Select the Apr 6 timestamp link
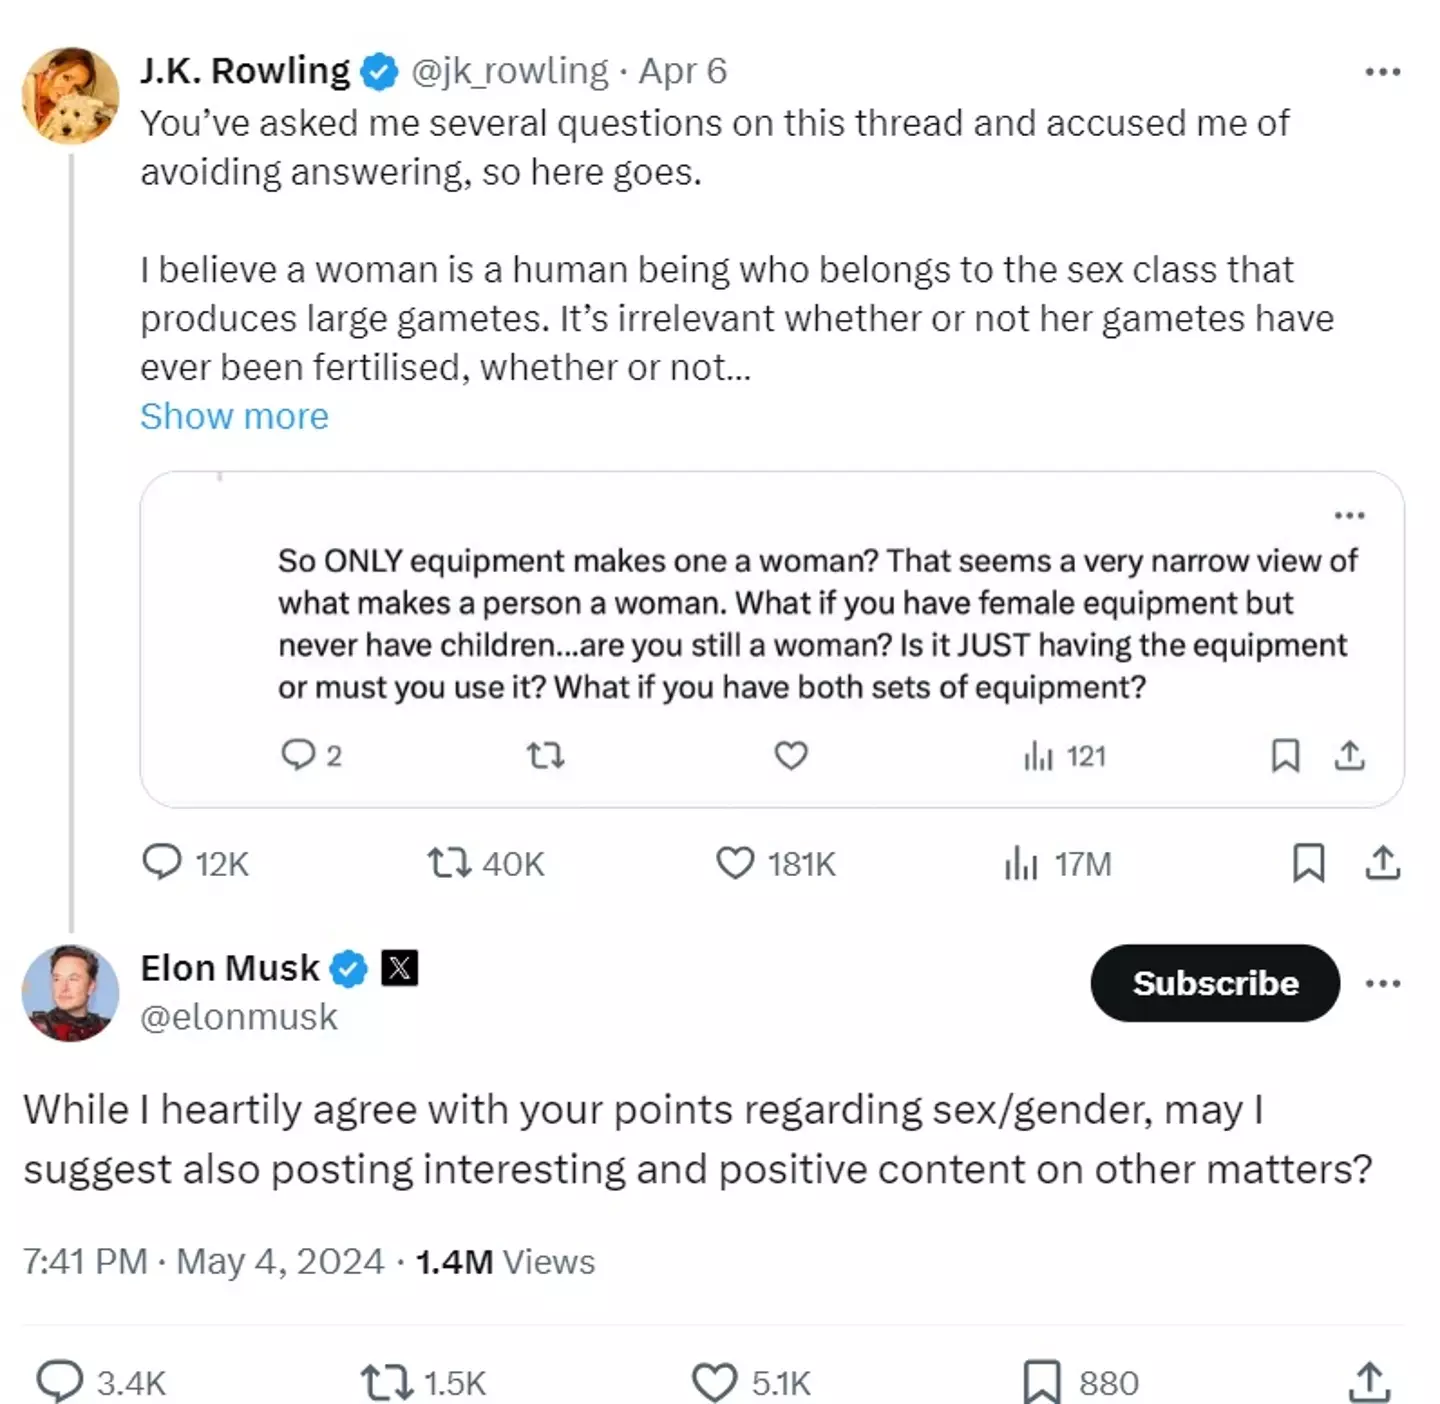 [x=681, y=70]
